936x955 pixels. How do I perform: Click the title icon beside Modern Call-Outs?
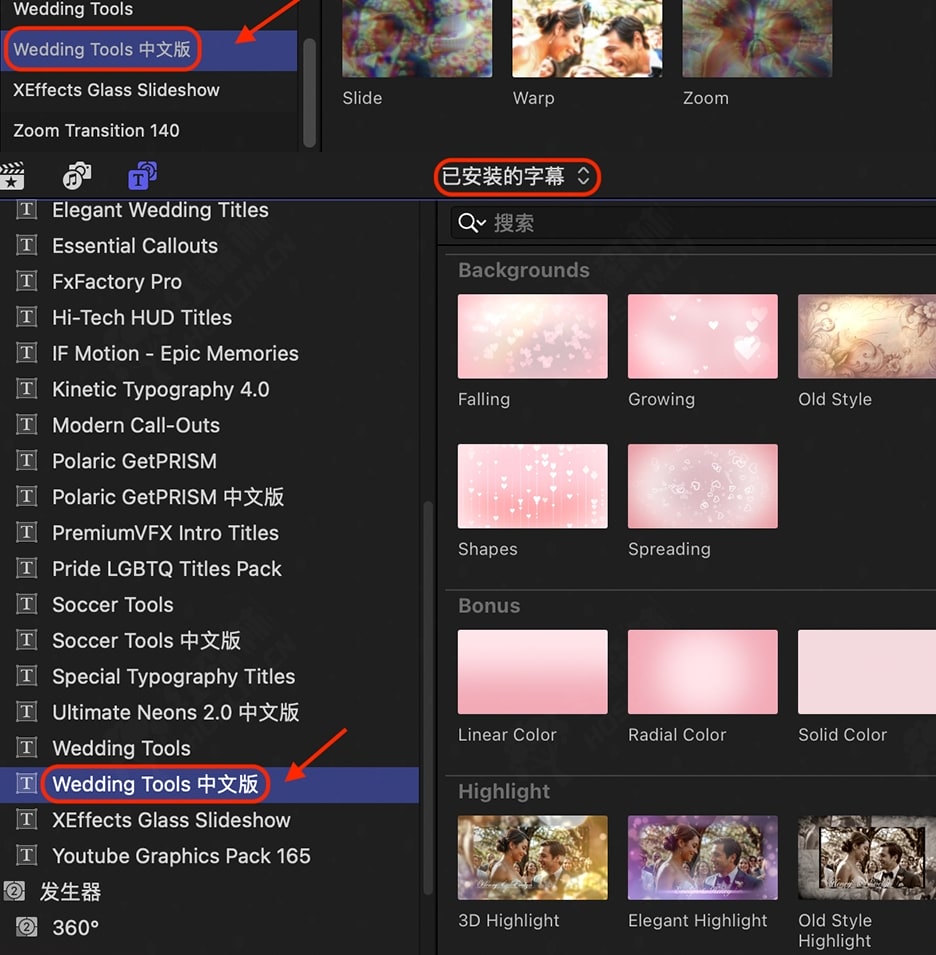(x=26, y=425)
